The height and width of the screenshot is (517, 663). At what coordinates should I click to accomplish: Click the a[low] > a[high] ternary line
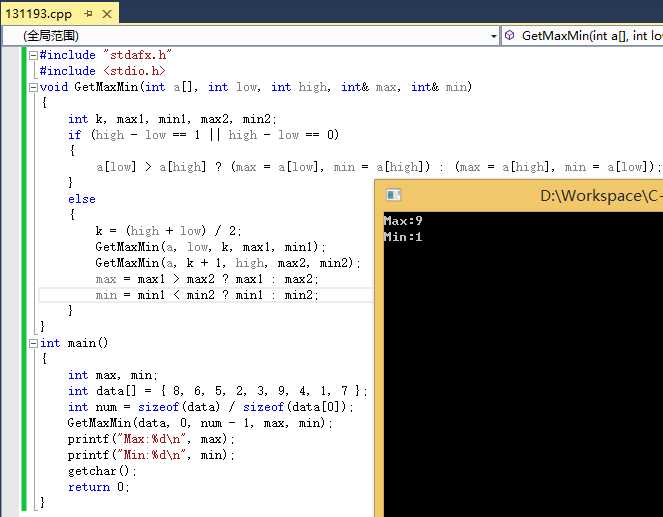click(378, 167)
